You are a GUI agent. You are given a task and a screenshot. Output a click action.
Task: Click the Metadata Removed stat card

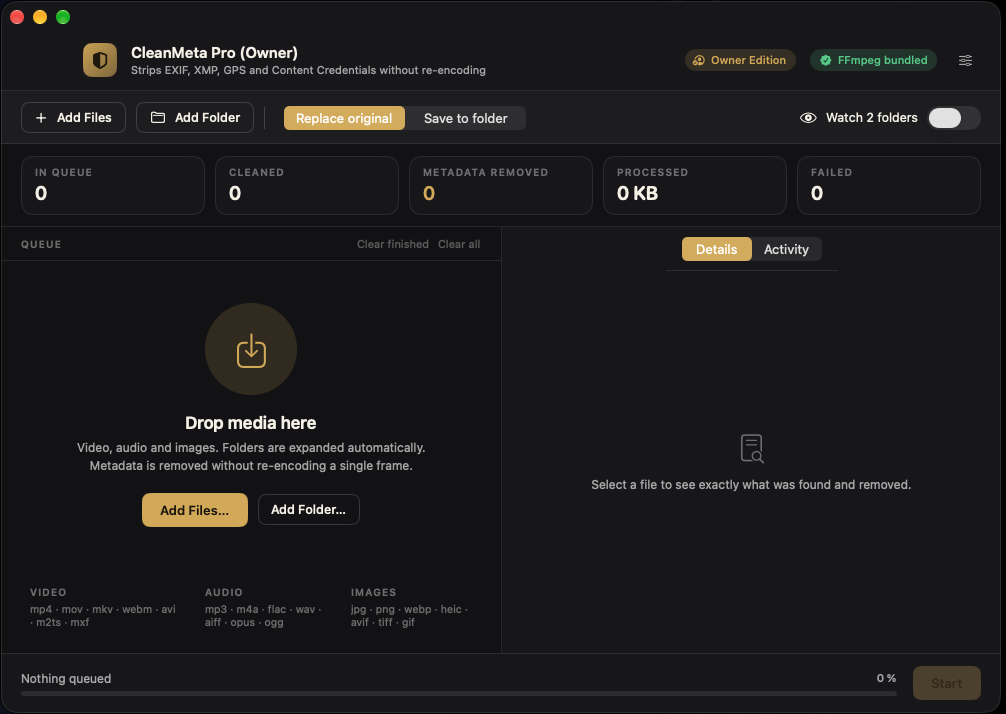click(x=500, y=185)
